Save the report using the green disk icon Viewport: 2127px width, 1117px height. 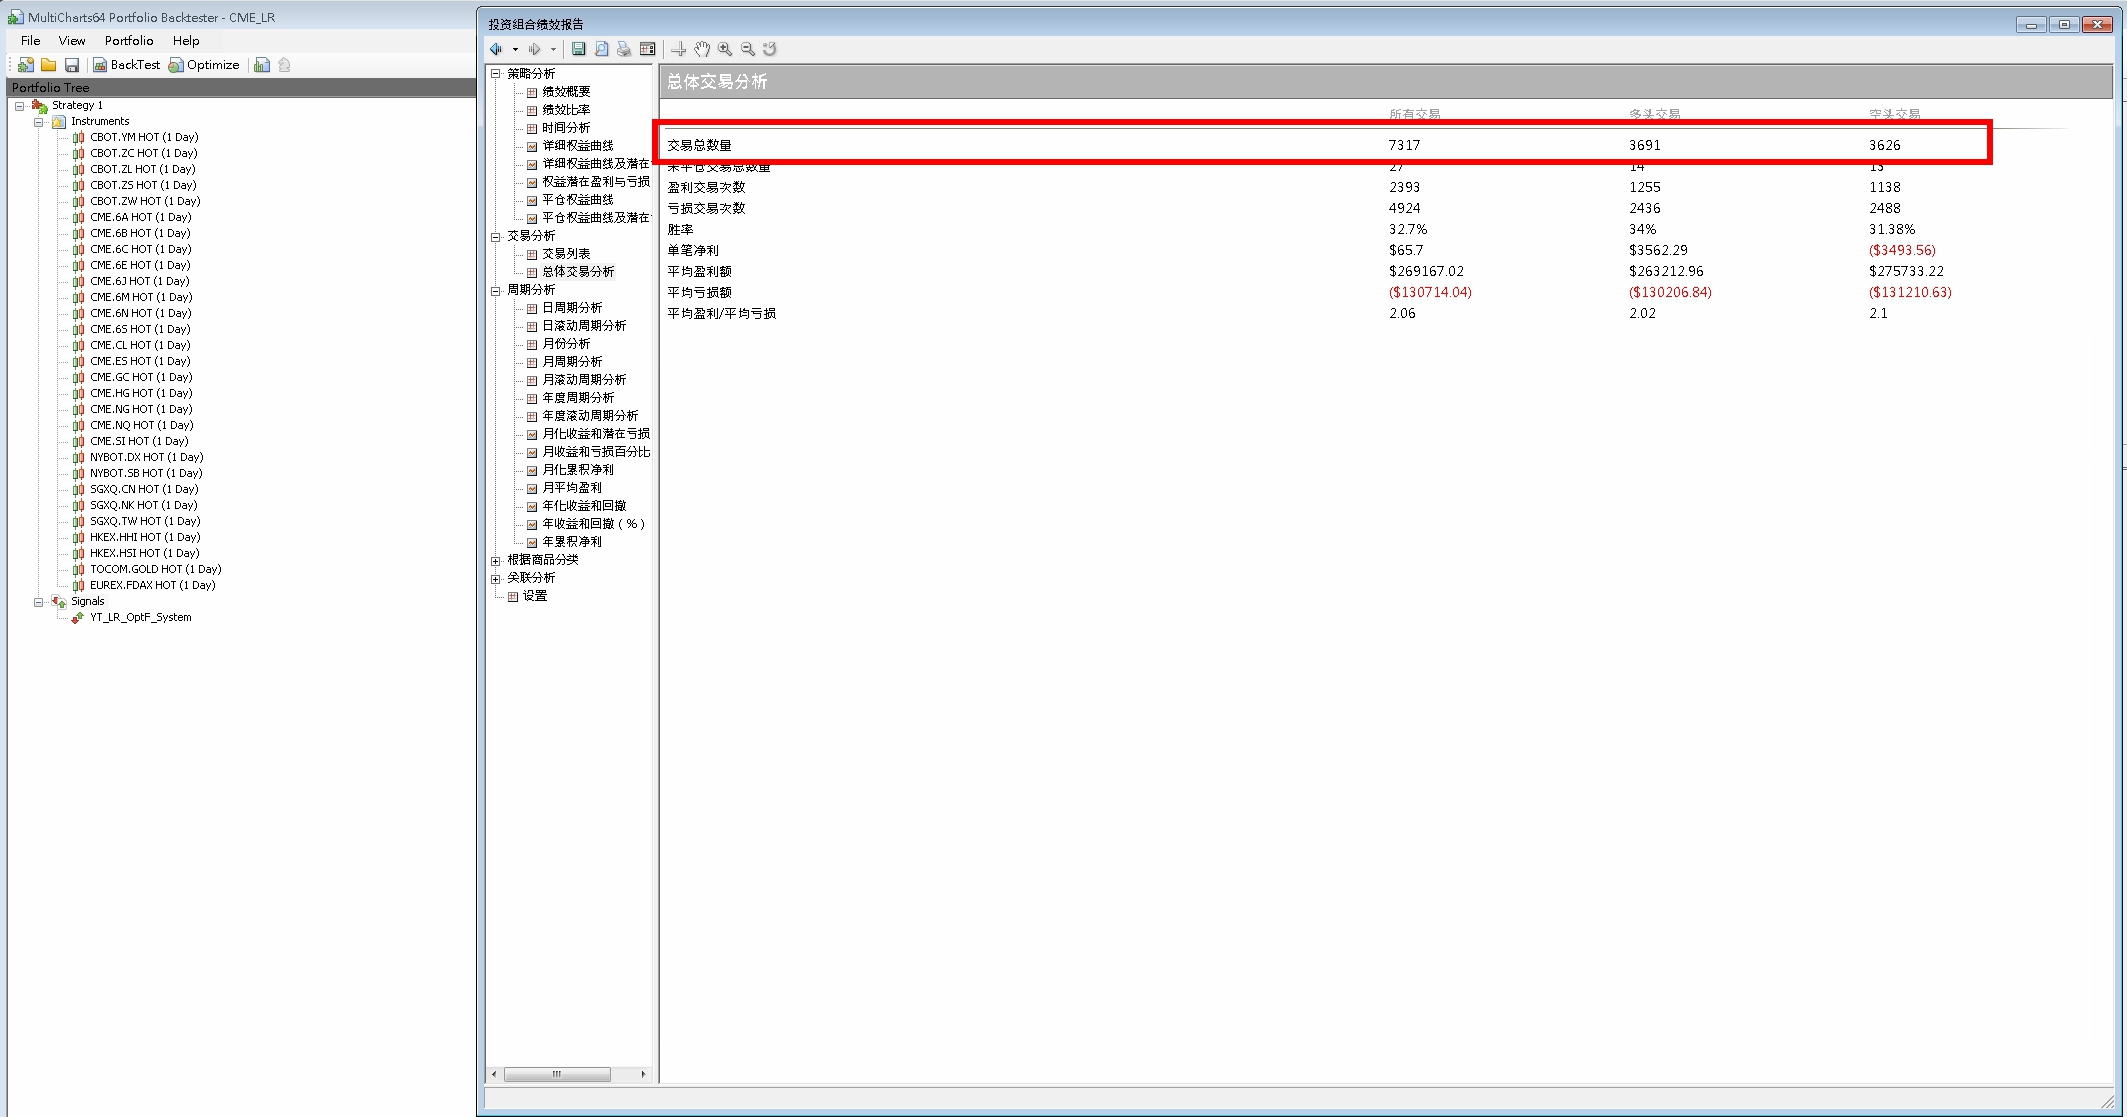(x=579, y=49)
